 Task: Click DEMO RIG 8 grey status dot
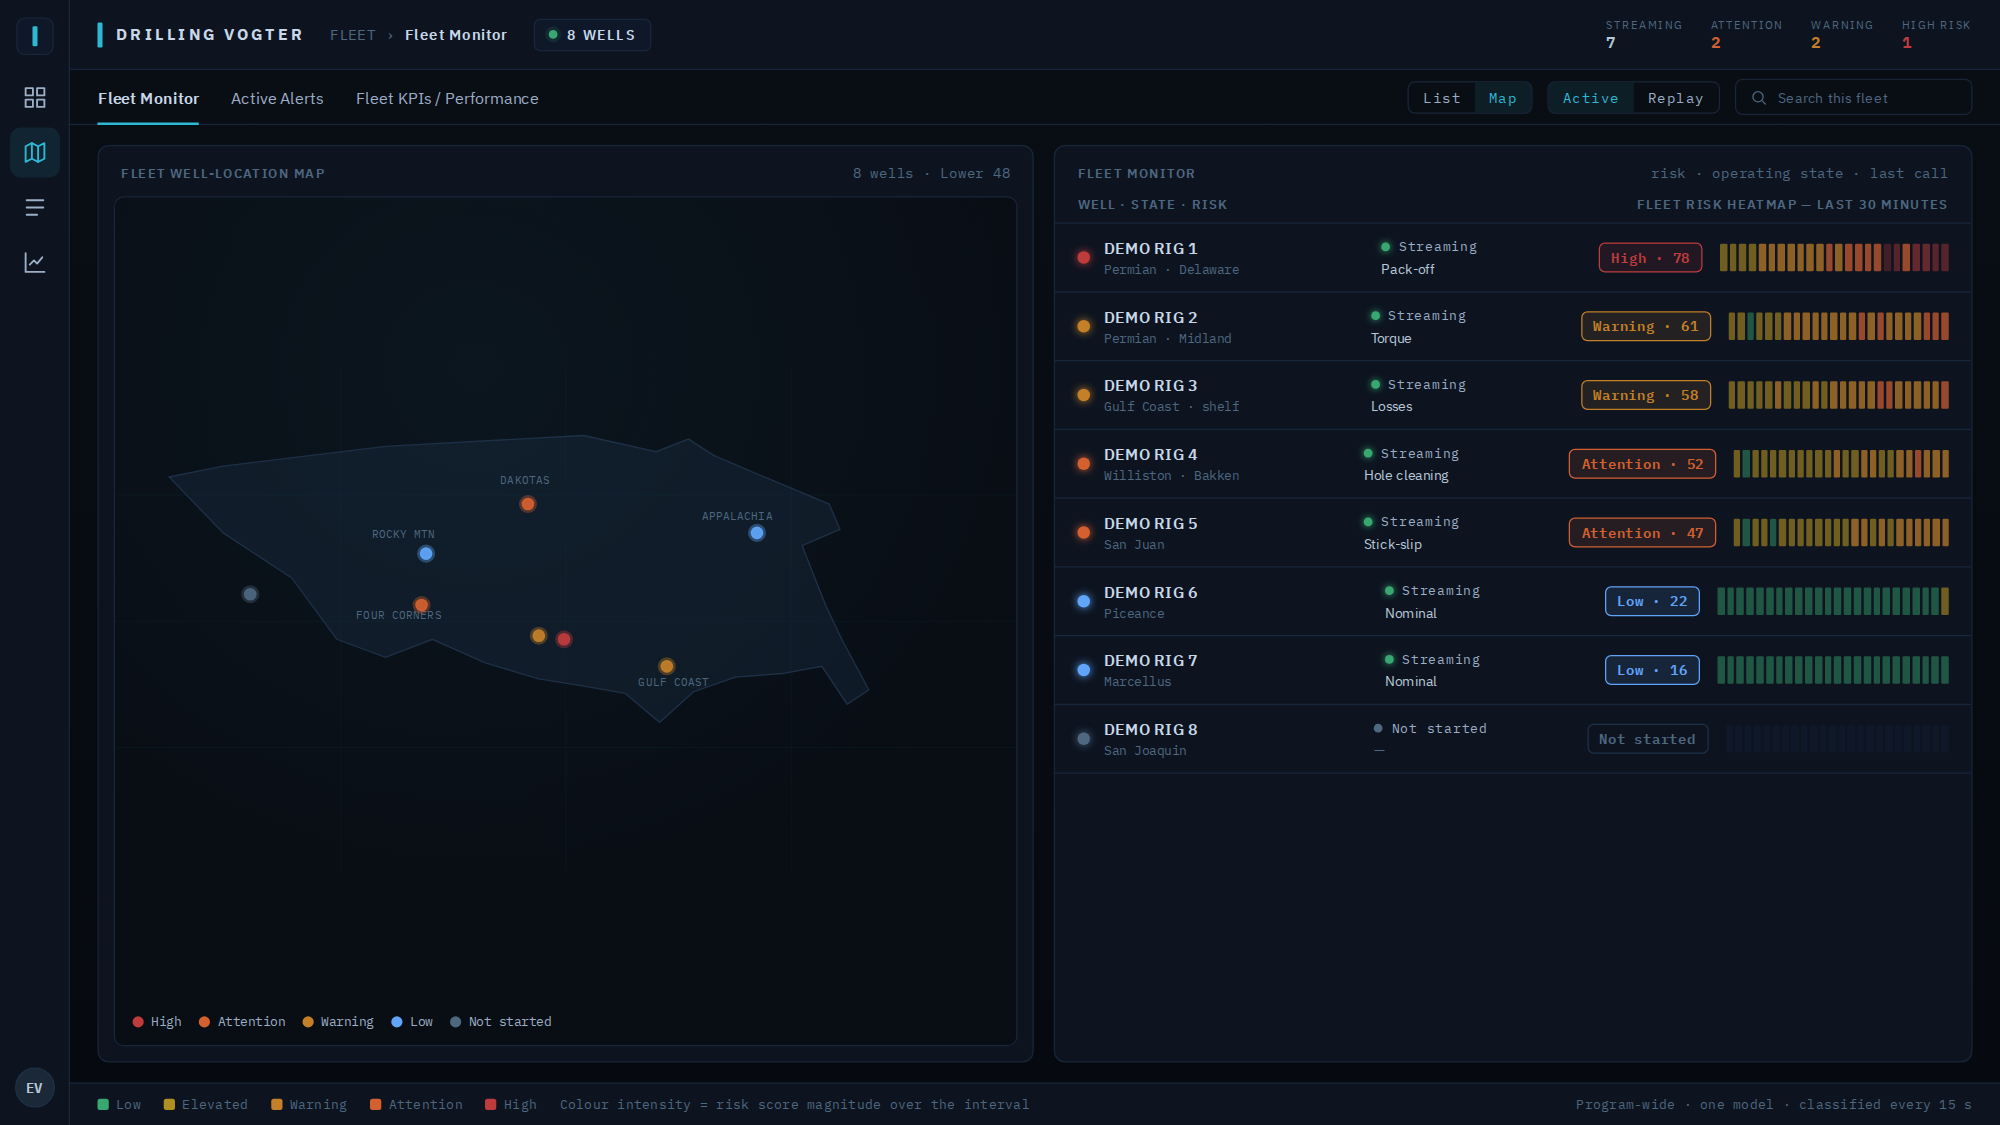pyautogui.click(x=1083, y=739)
